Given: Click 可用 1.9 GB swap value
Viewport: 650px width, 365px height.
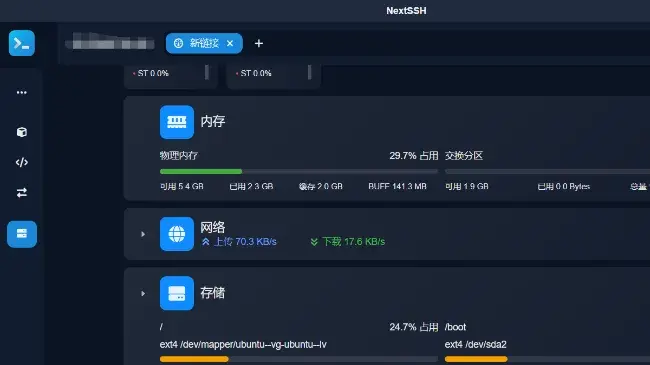Looking at the screenshot, I should click(x=467, y=187).
